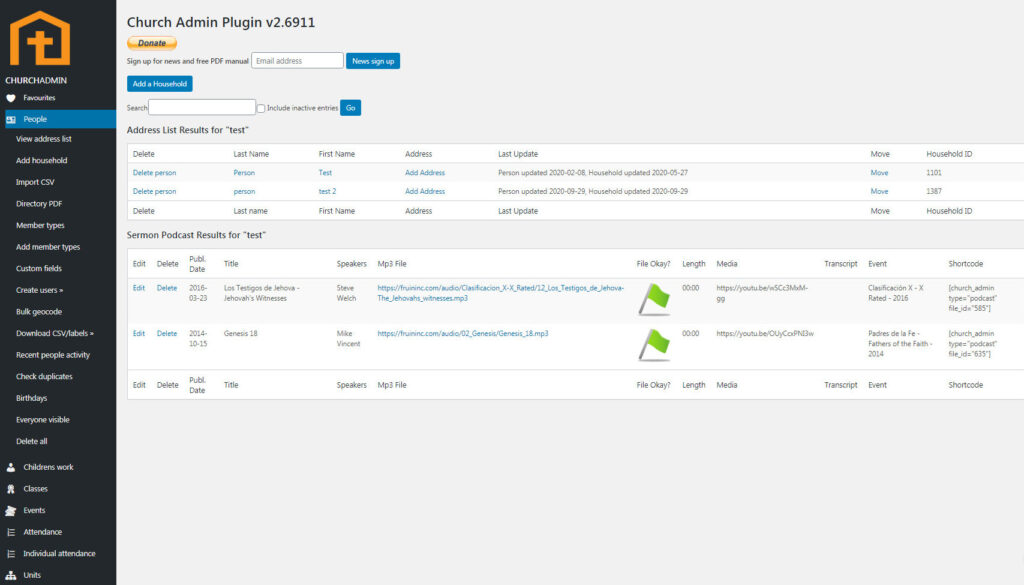Click Delete person link for Person Test
The height and width of the screenshot is (585, 1024).
pyautogui.click(x=154, y=173)
